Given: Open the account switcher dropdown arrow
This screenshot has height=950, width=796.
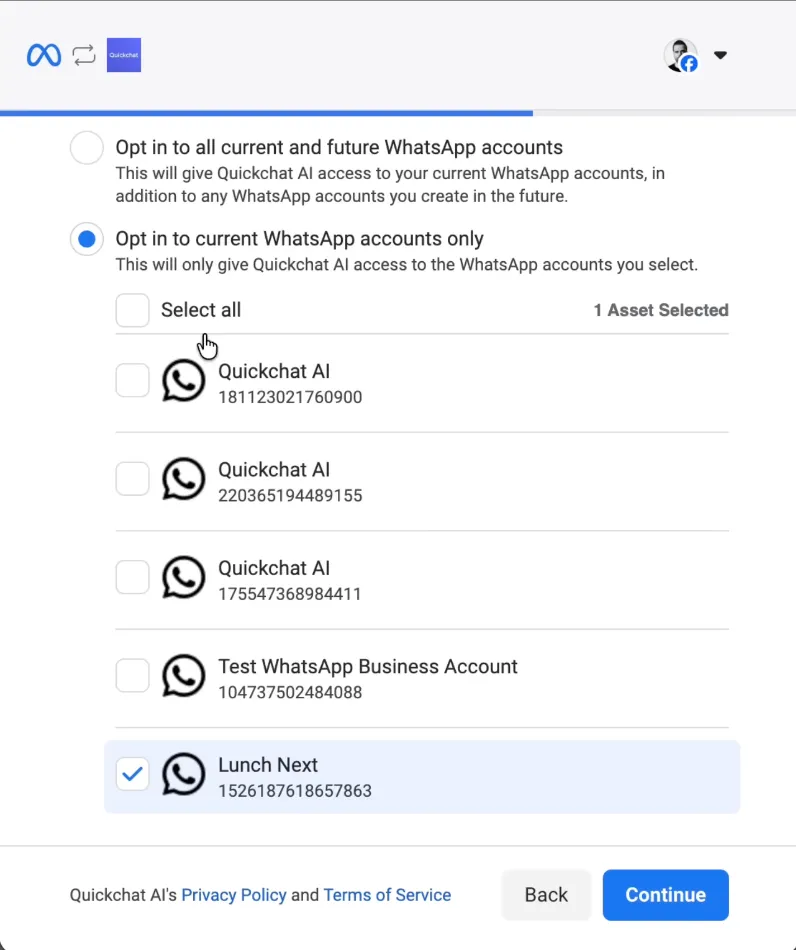Looking at the screenshot, I should click(x=720, y=55).
